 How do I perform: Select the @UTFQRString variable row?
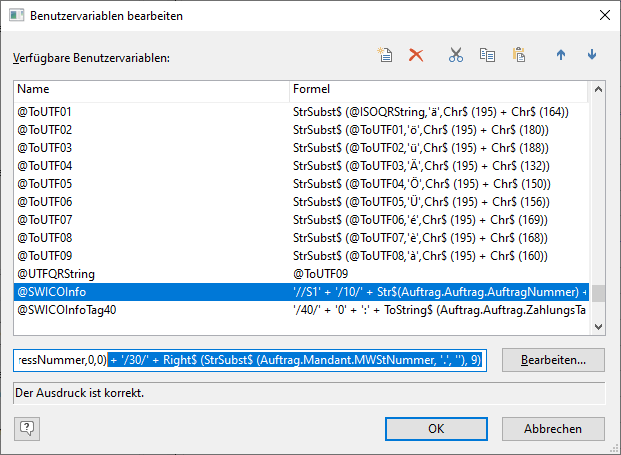301,274
